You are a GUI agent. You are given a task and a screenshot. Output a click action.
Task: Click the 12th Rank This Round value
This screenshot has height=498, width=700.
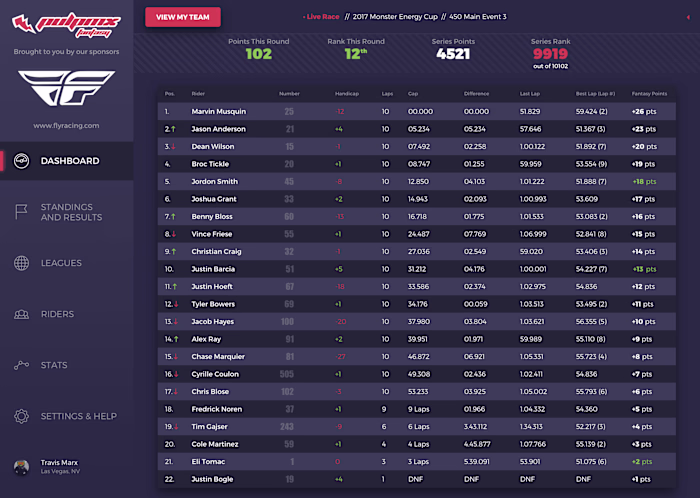356,54
